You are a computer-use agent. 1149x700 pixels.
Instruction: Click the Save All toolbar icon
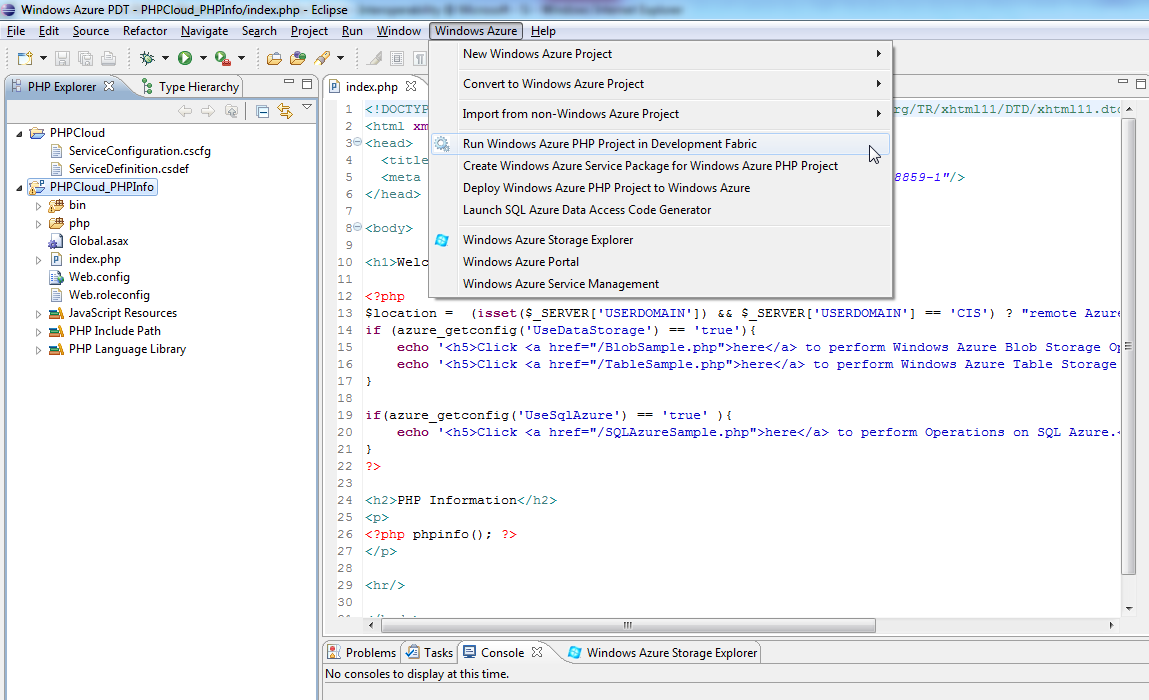coord(86,58)
